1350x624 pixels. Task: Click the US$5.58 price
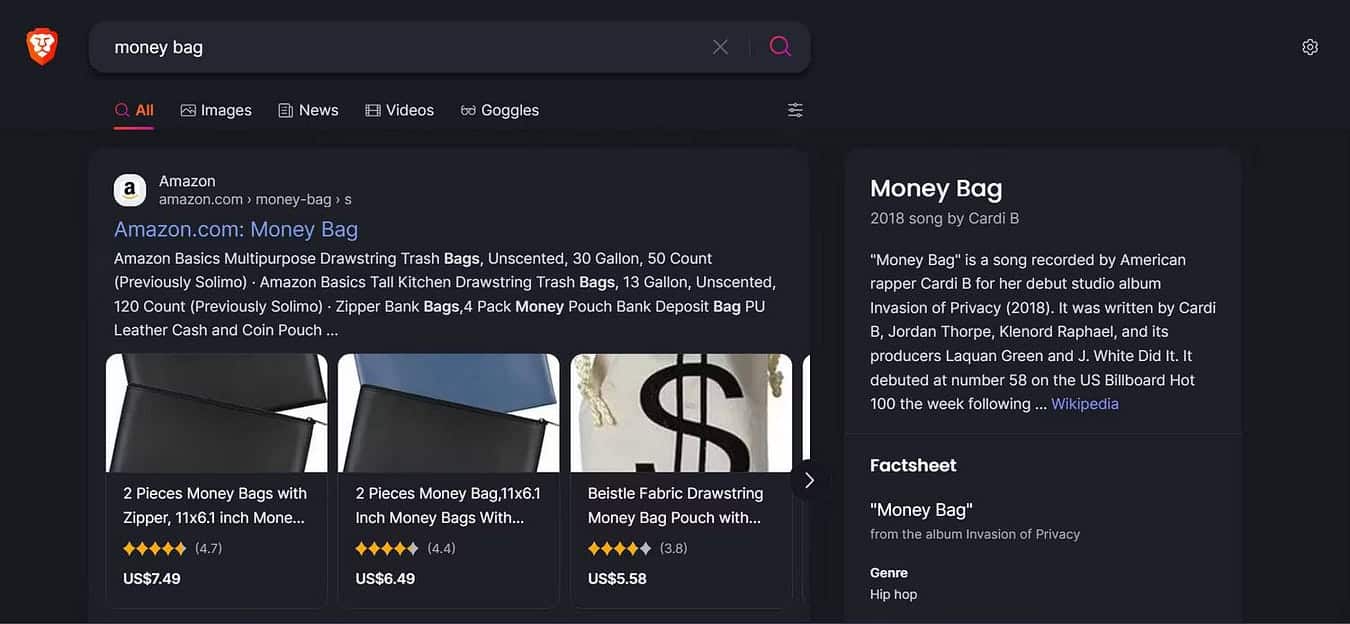(617, 578)
